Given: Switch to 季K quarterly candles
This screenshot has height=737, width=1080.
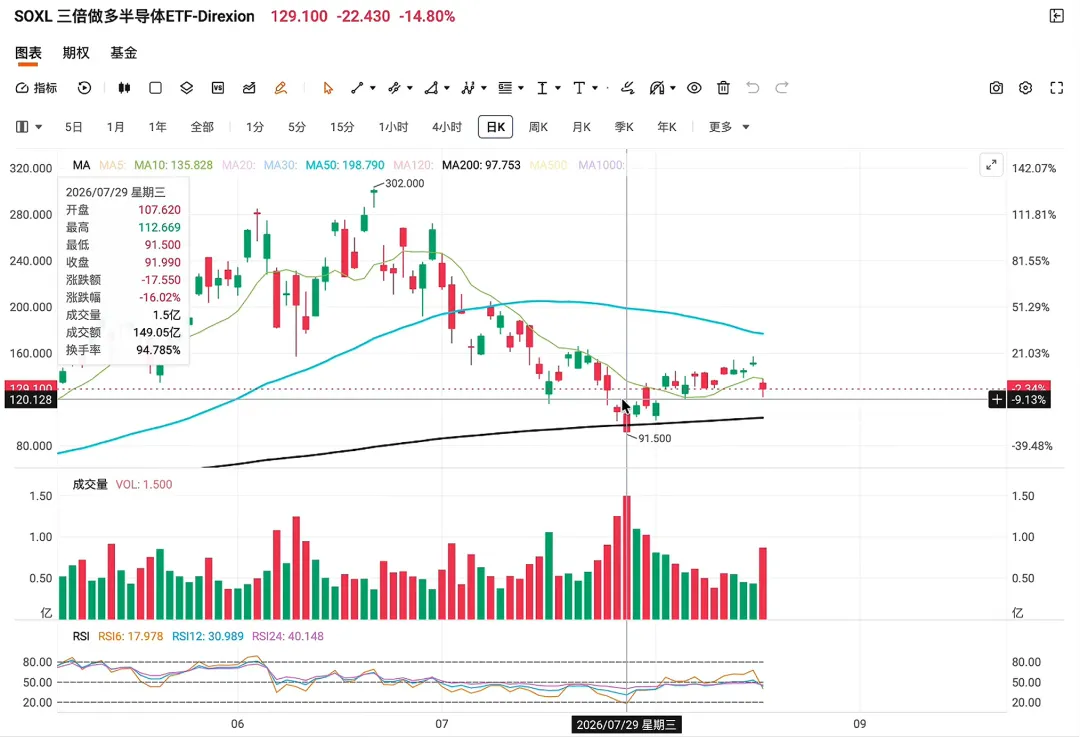Looking at the screenshot, I should (624, 127).
